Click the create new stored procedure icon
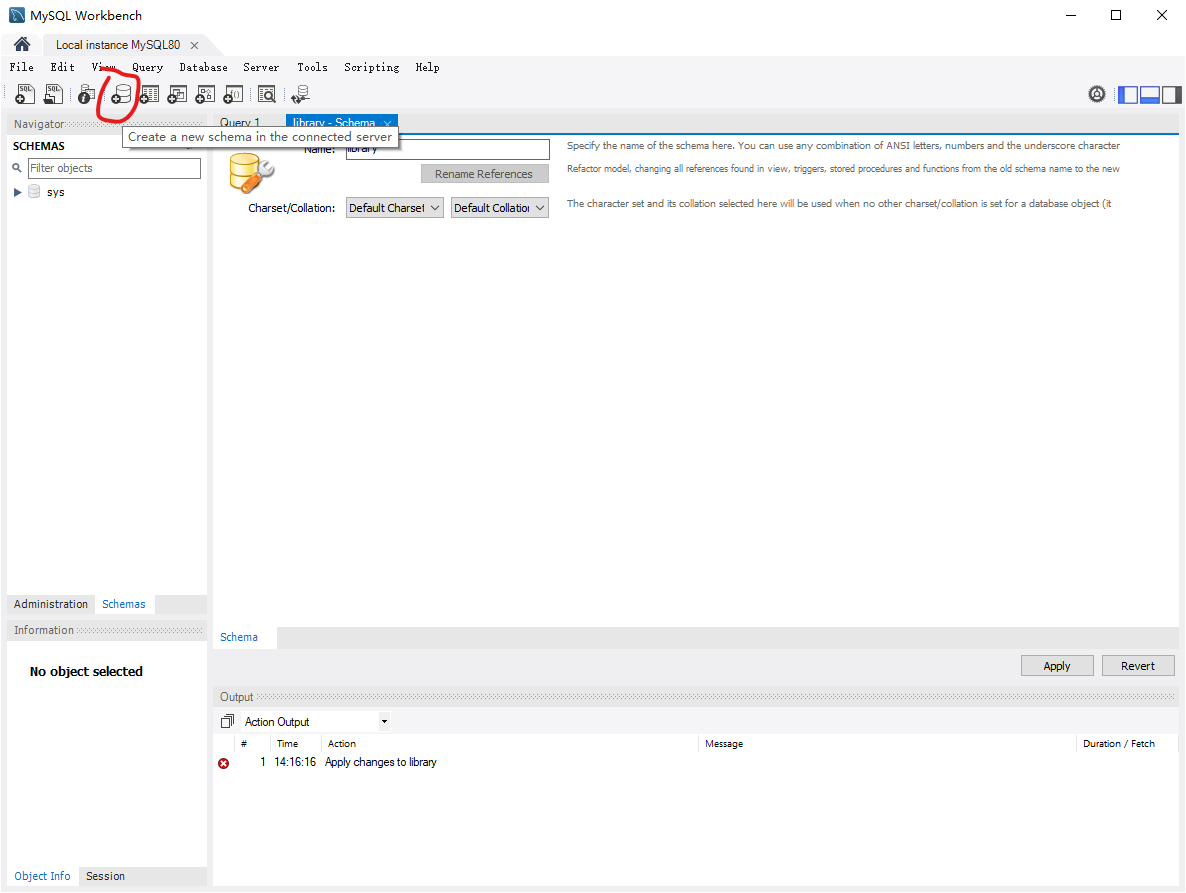 click(x=205, y=95)
